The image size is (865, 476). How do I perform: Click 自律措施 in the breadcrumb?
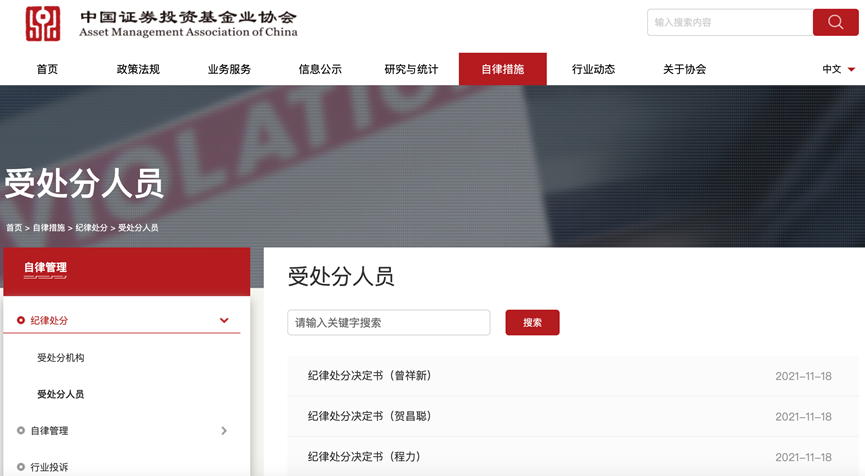49,228
